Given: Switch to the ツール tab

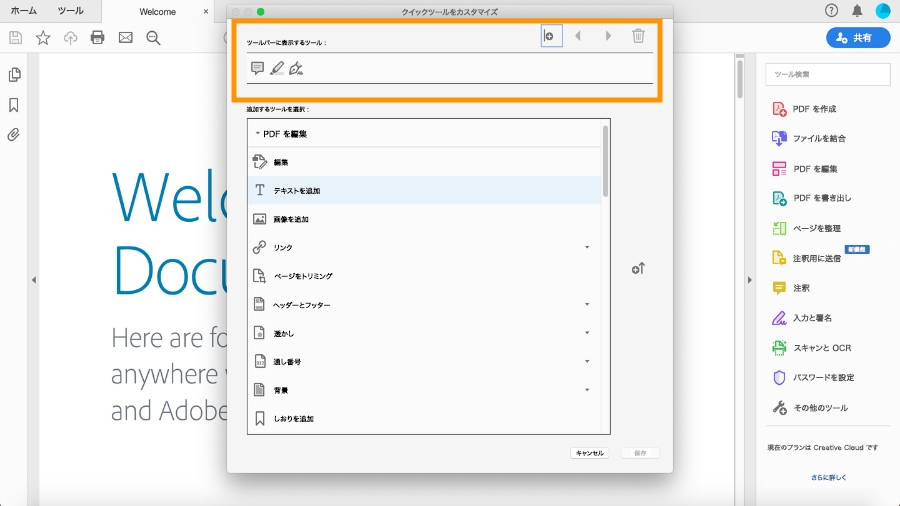Looking at the screenshot, I should (x=71, y=11).
